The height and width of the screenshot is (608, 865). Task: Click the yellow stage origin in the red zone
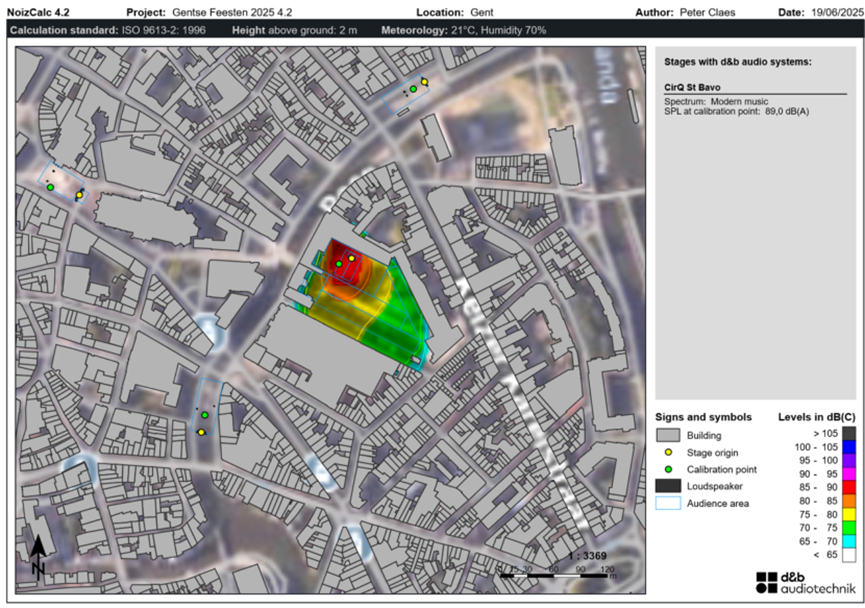(x=351, y=258)
